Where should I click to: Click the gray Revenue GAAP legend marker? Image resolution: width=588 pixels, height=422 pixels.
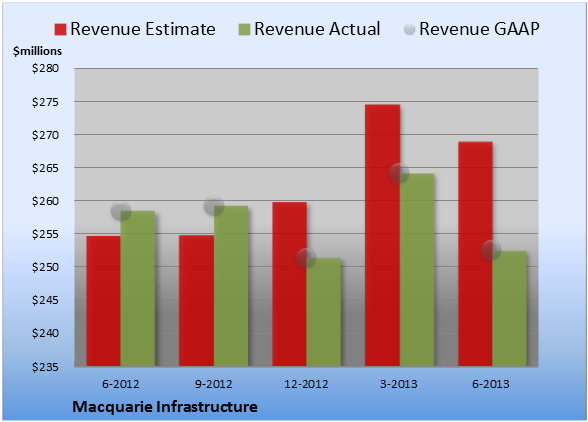click(410, 30)
